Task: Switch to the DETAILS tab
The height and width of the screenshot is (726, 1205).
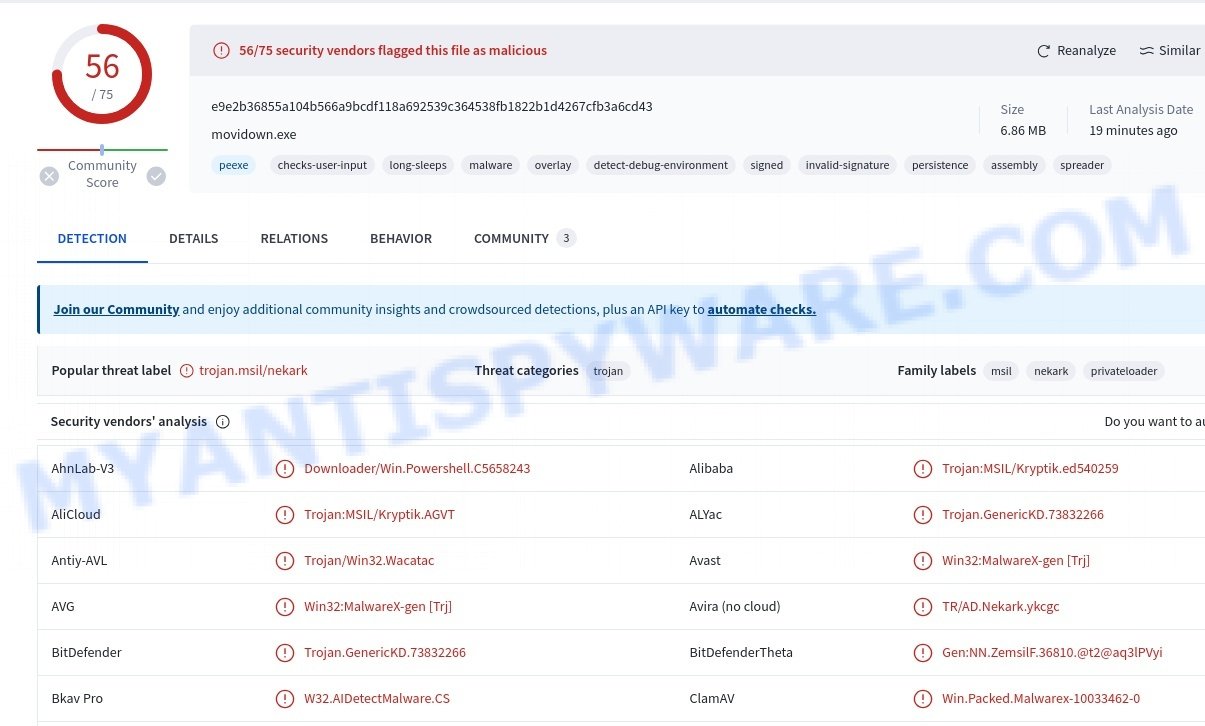Action: [x=194, y=239]
